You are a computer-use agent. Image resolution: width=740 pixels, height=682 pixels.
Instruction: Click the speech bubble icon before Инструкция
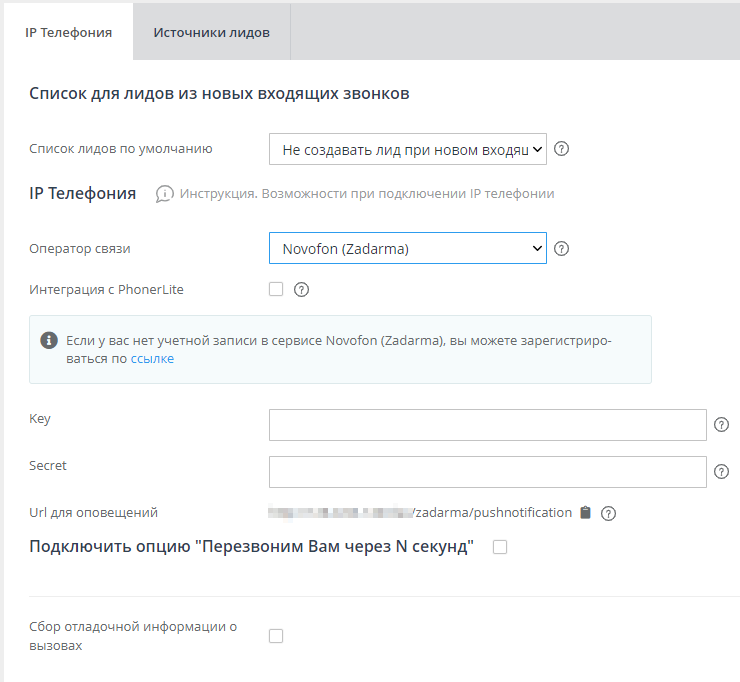pos(165,194)
